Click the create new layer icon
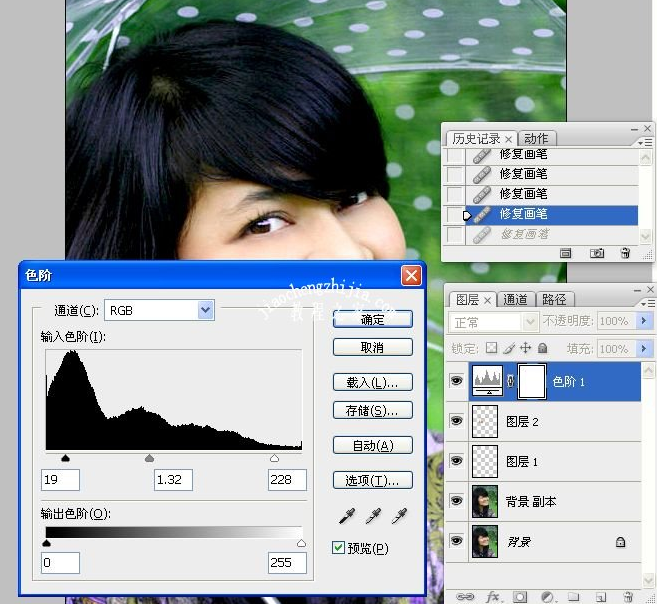Screen dimensions: 660x608 tap(600, 597)
